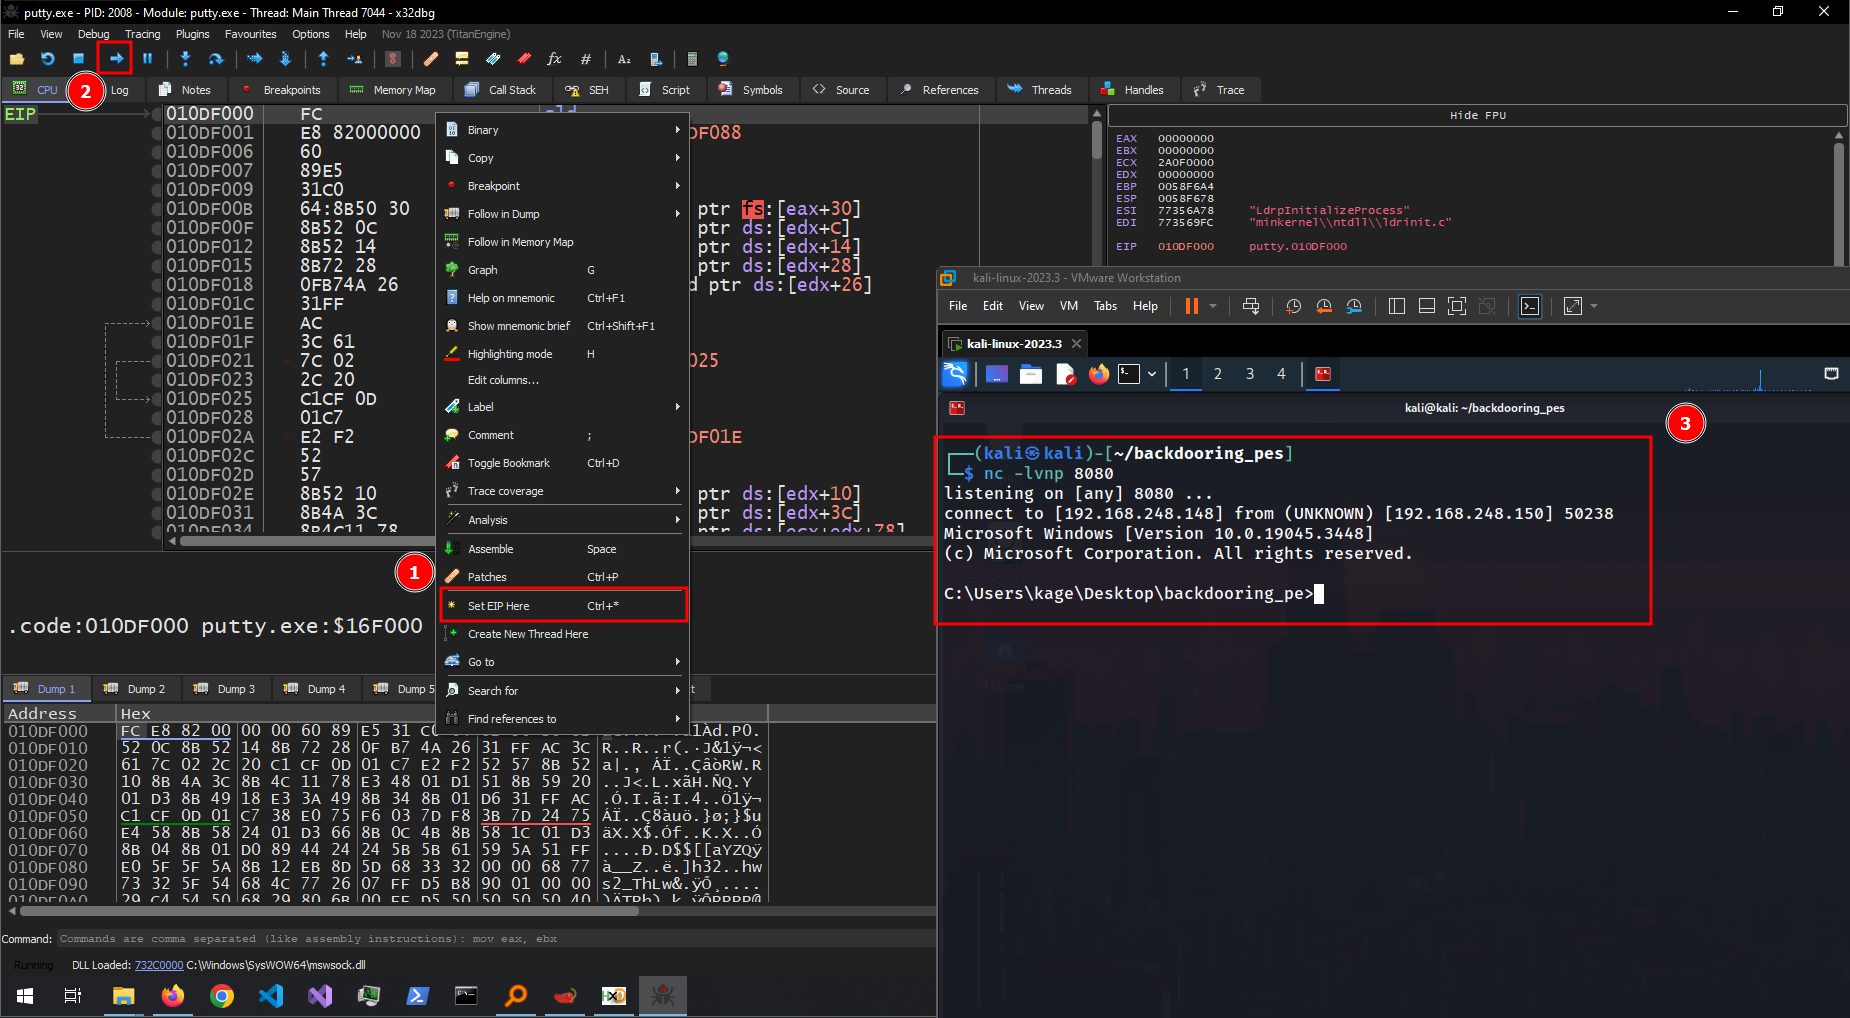The width and height of the screenshot is (1850, 1018).
Task: Stop debugging with the blue square icon
Action: pos(78,59)
